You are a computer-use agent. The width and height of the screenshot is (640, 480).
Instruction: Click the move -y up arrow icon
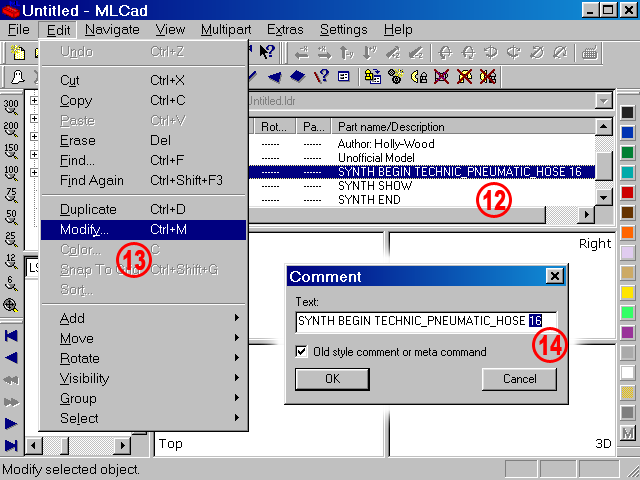(347, 53)
